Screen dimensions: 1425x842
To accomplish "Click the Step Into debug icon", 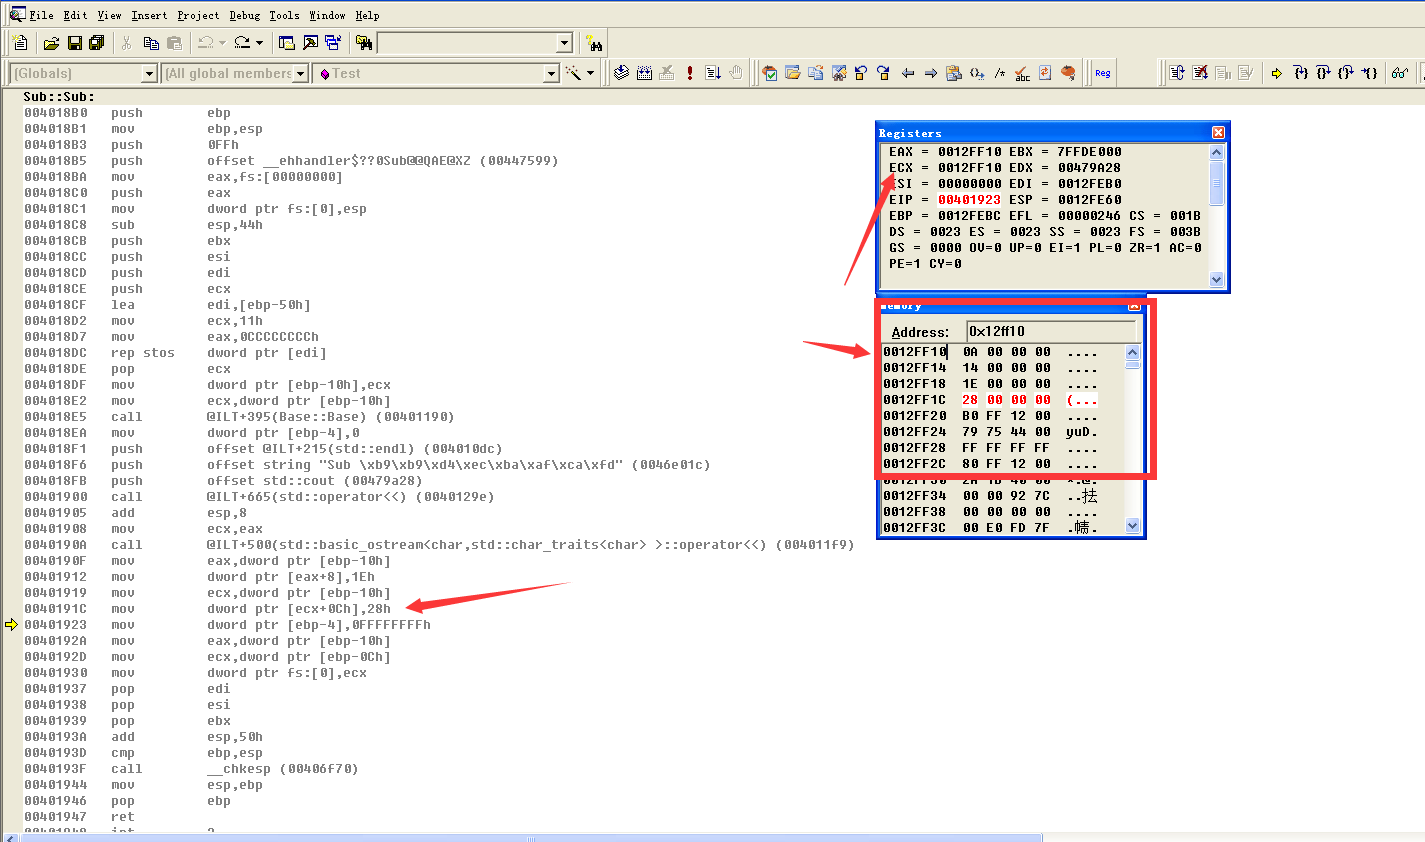I will click(1300, 73).
